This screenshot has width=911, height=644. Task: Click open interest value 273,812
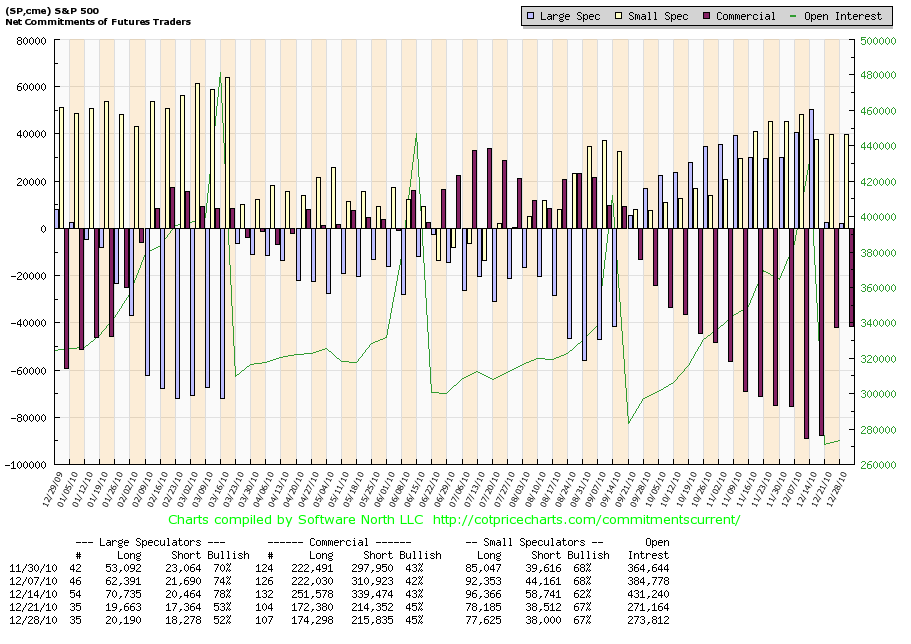pyautogui.click(x=648, y=620)
